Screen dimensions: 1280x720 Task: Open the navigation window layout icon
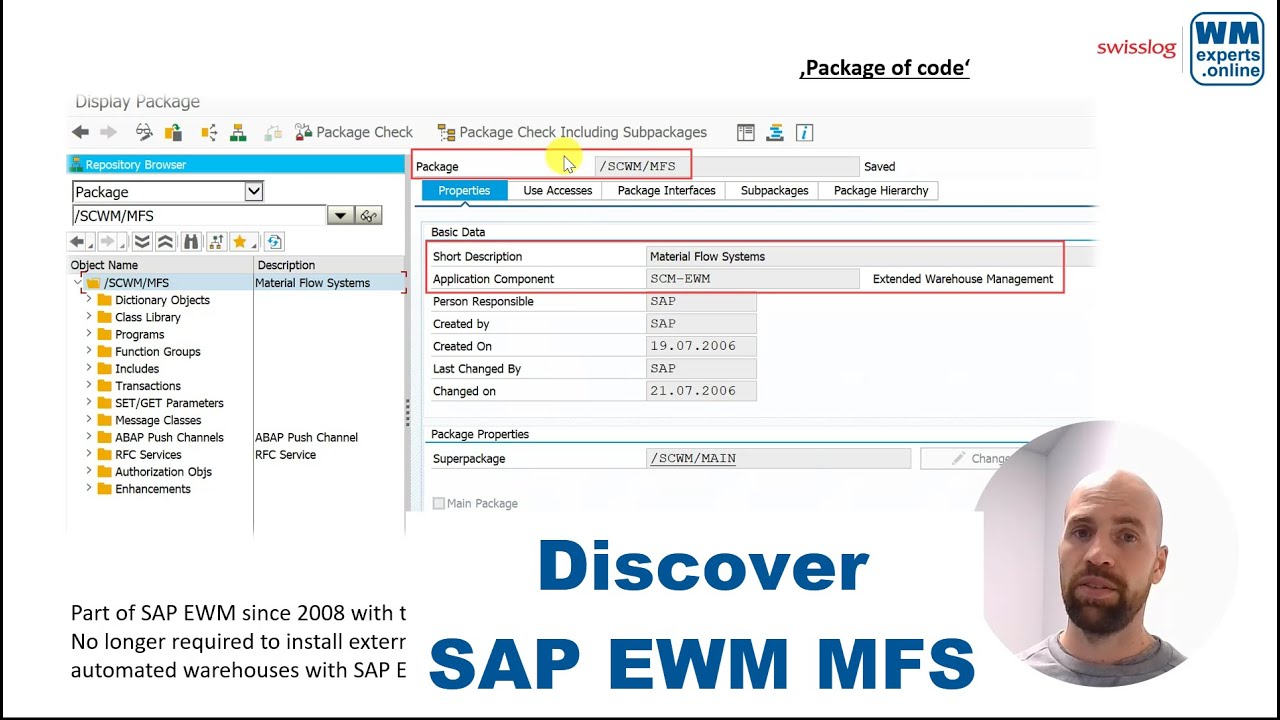point(745,132)
